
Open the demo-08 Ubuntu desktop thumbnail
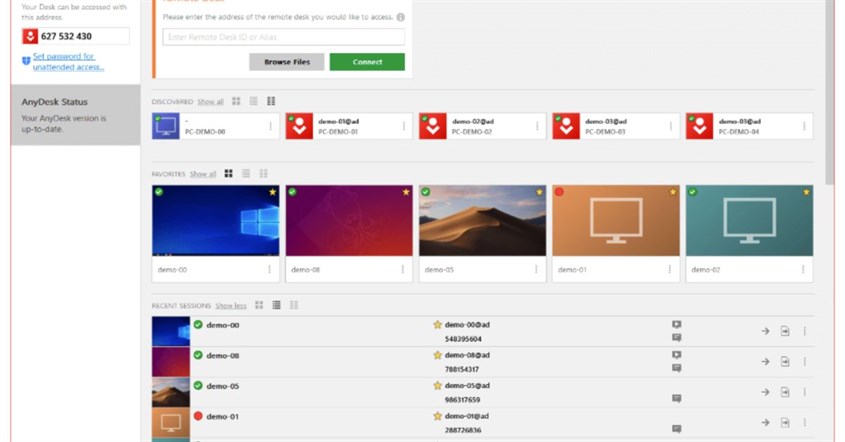[349, 220]
